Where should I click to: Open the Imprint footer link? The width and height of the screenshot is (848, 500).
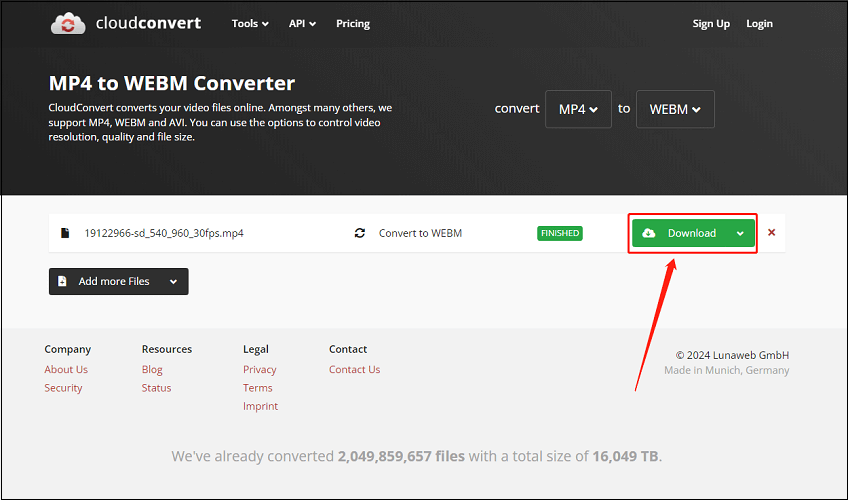click(x=260, y=406)
